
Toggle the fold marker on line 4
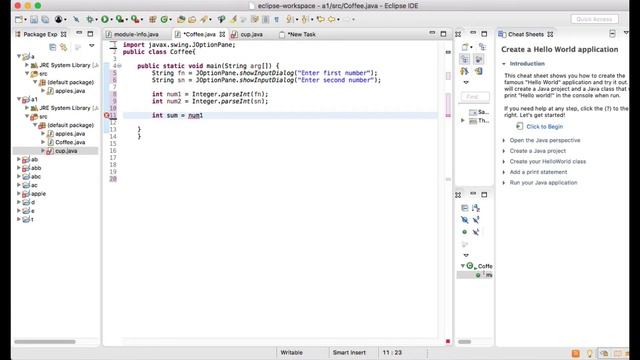pyautogui.click(x=120, y=66)
